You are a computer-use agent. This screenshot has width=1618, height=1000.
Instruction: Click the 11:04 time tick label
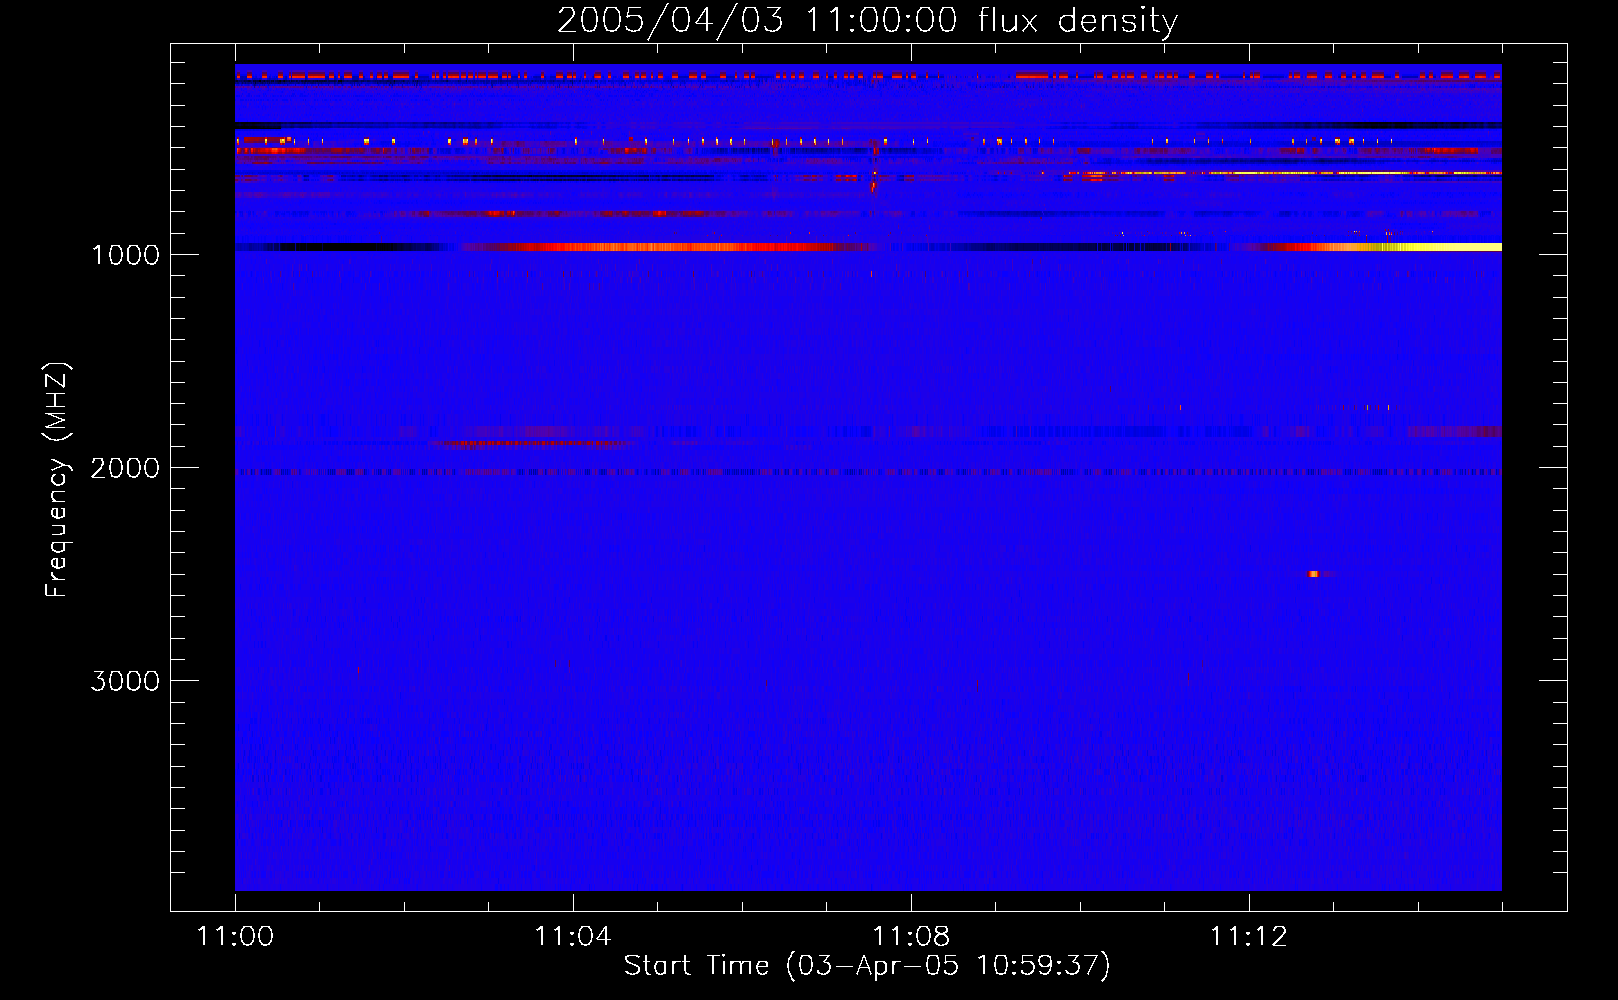[x=573, y=936]
